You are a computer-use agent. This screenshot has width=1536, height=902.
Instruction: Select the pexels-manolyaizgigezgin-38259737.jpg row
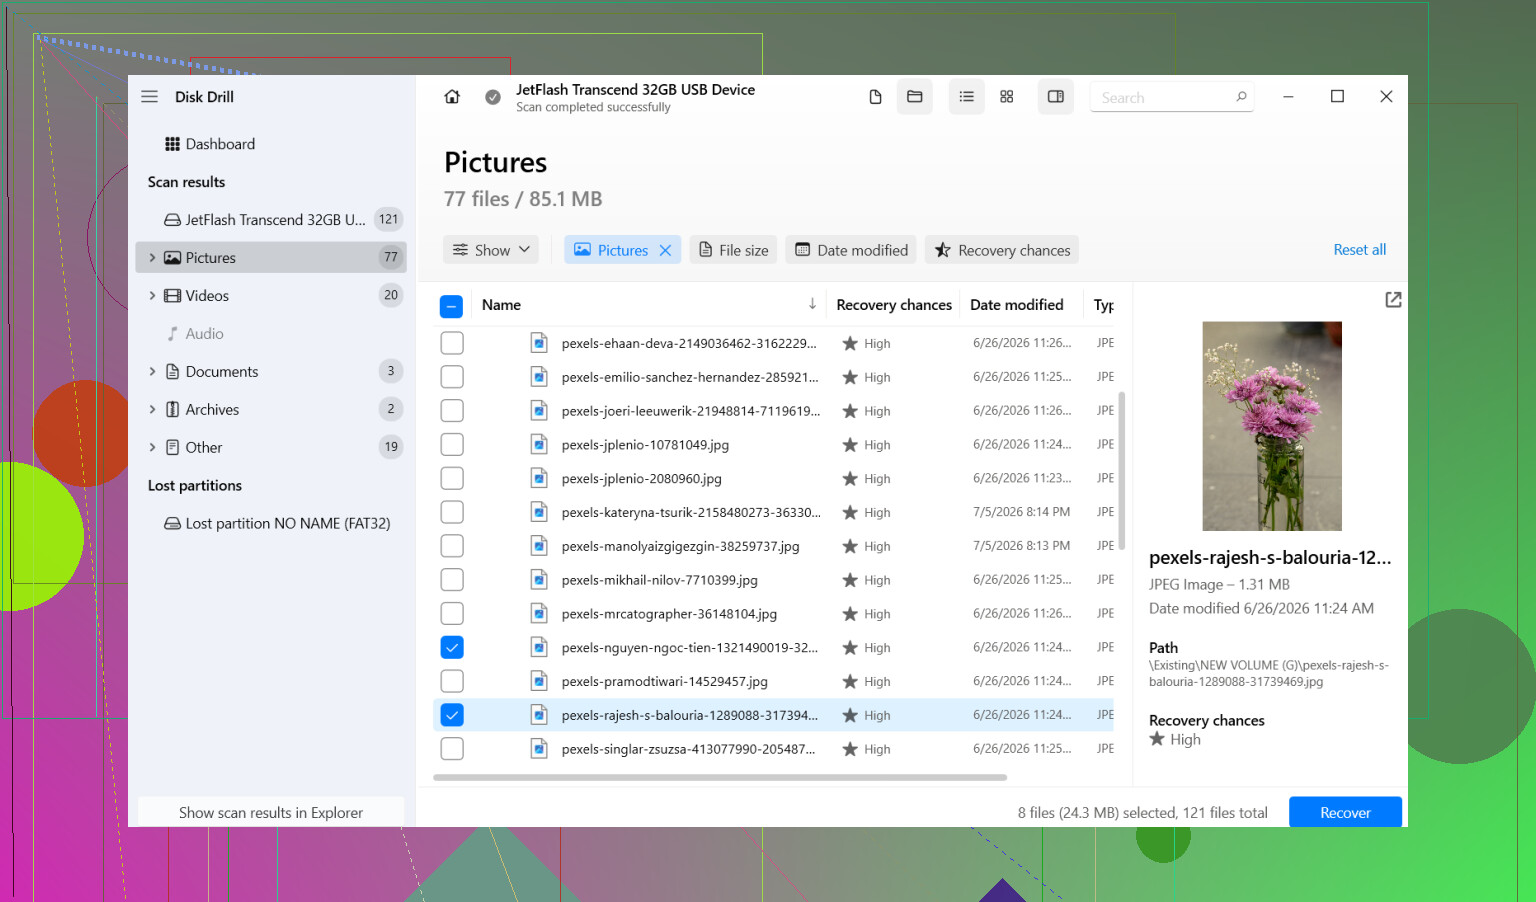[775, 546]
